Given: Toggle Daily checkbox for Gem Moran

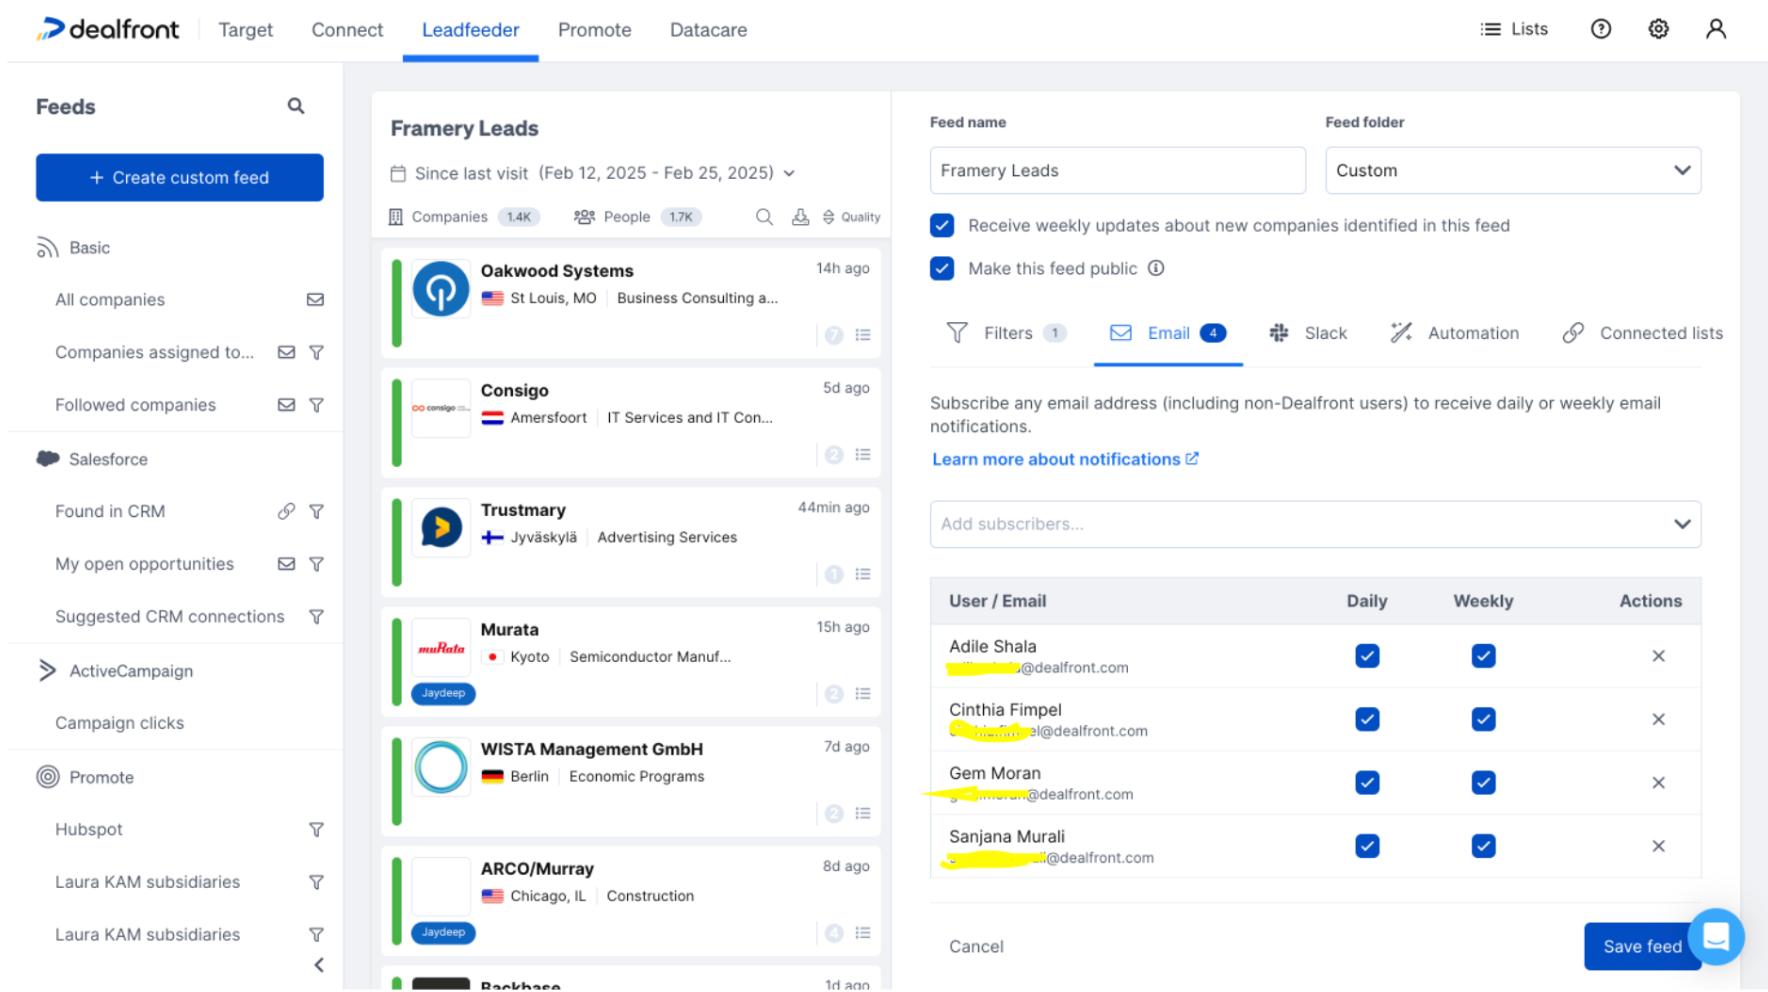Looking at the screenshot, I should click(x=1367, y=783).
